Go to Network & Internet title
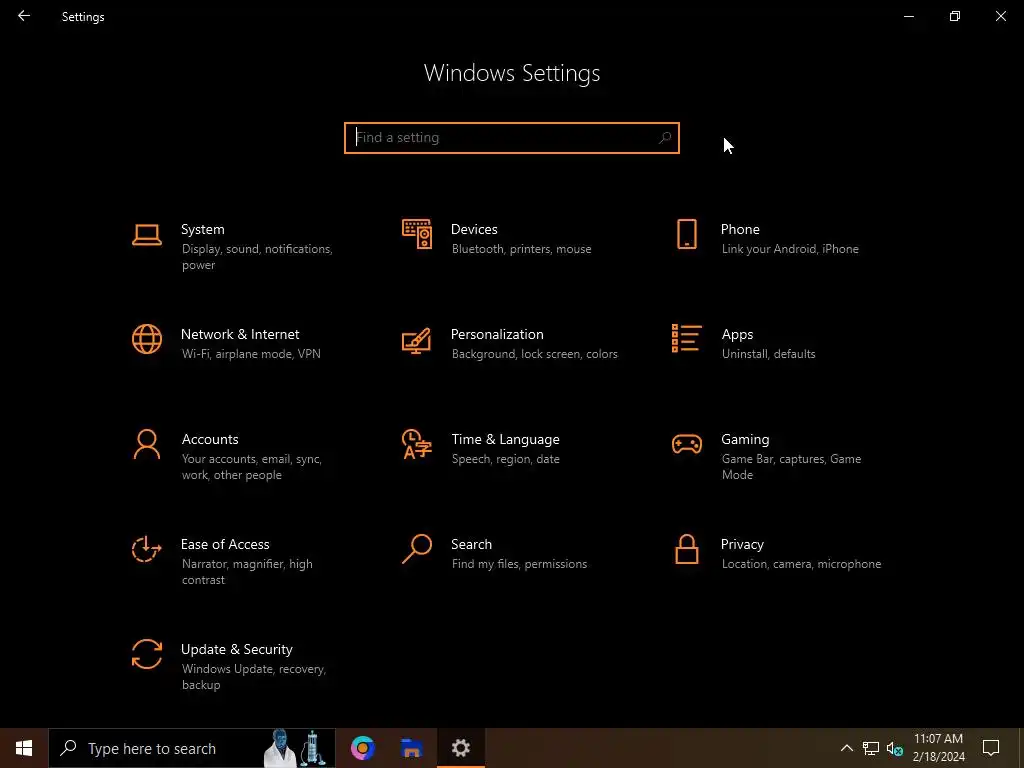The image size is (1024, 768). tap(240, 334)
